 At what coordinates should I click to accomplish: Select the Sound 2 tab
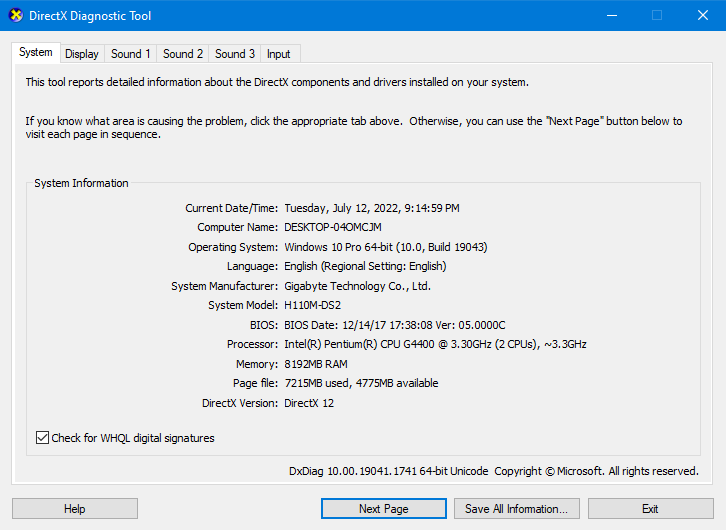click(183, 54)
